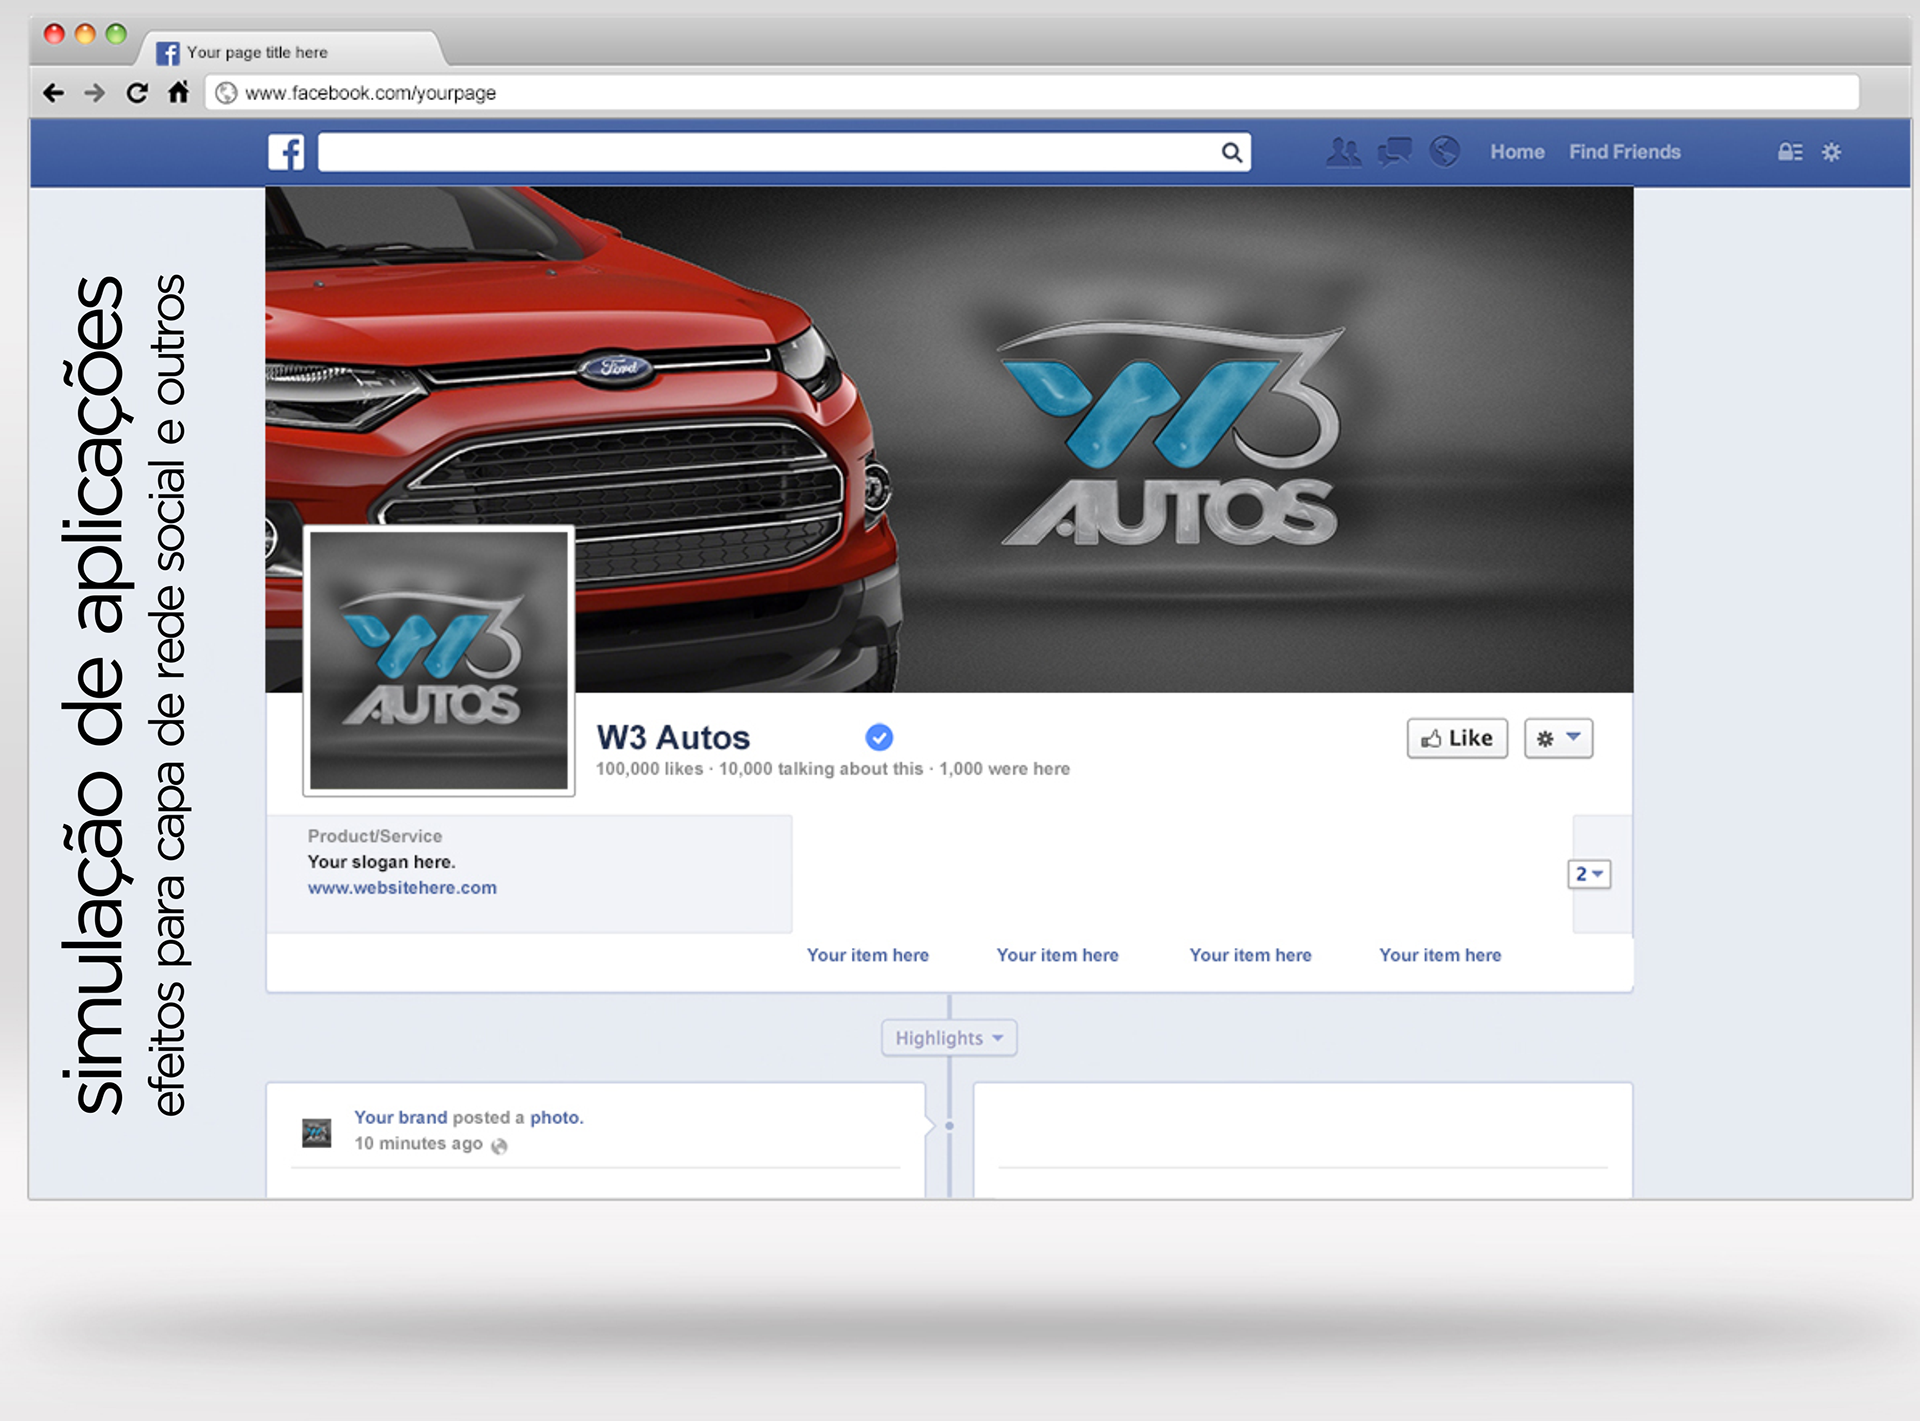Like the W3 Autos page
Image resolution: width=1920 pixels, height=1421 pixels.
[x=1457, y=739]
